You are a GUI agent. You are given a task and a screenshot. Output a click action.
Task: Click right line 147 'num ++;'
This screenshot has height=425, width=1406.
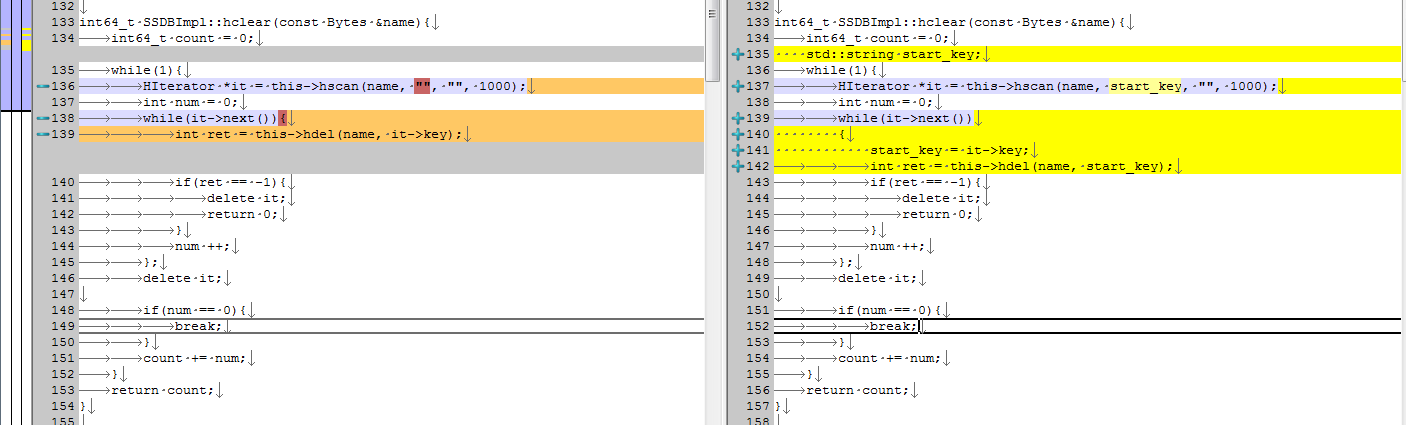898,246
